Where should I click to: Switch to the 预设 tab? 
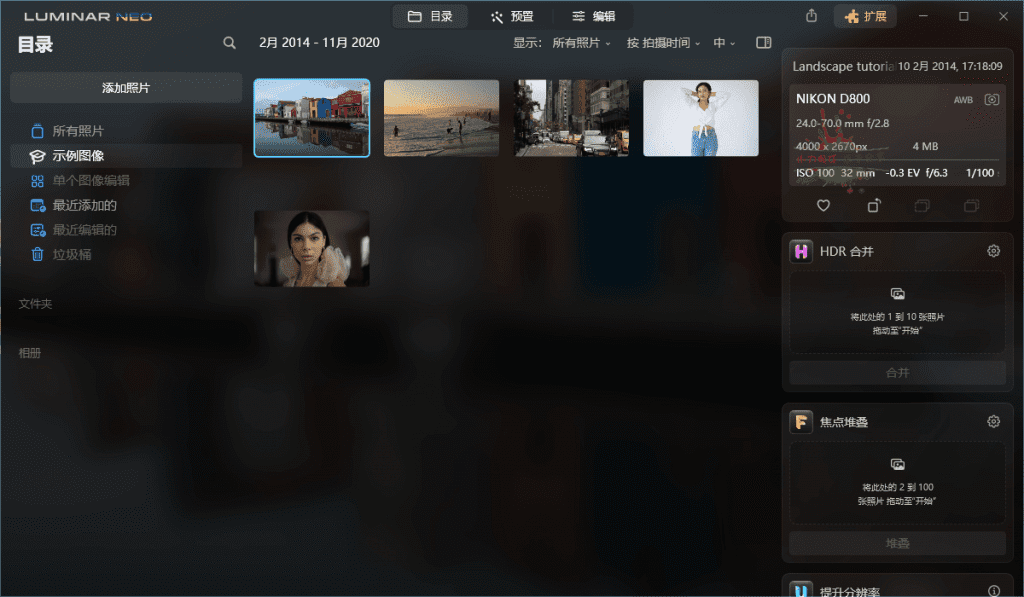[513, 15]
